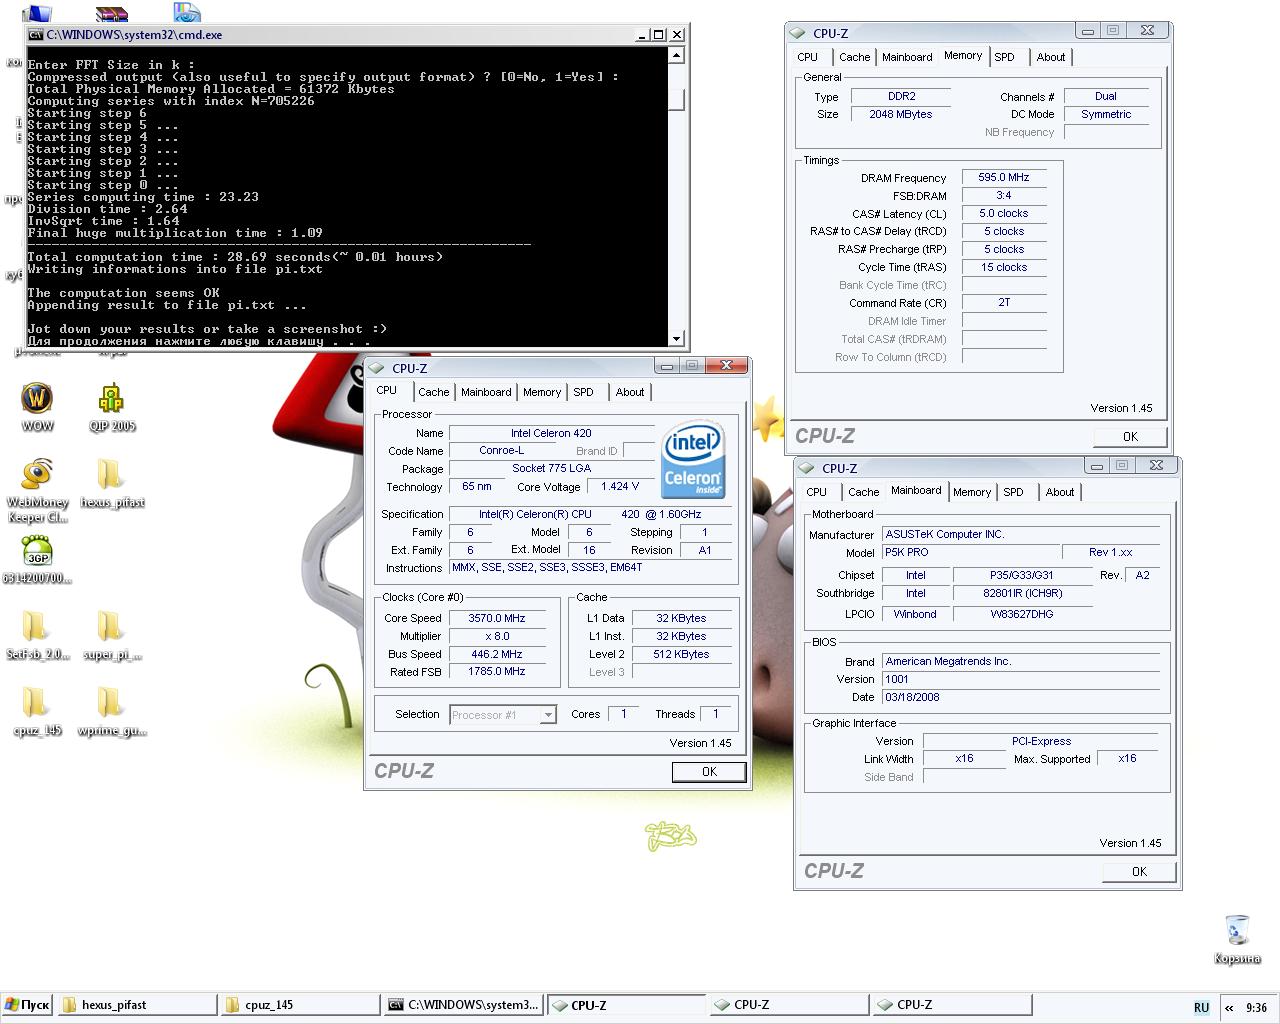The width and height of the screenshot is (1280, 1024).
Task: Click the processor name Intel Celeron 420
Action: [x=551, y=433]
